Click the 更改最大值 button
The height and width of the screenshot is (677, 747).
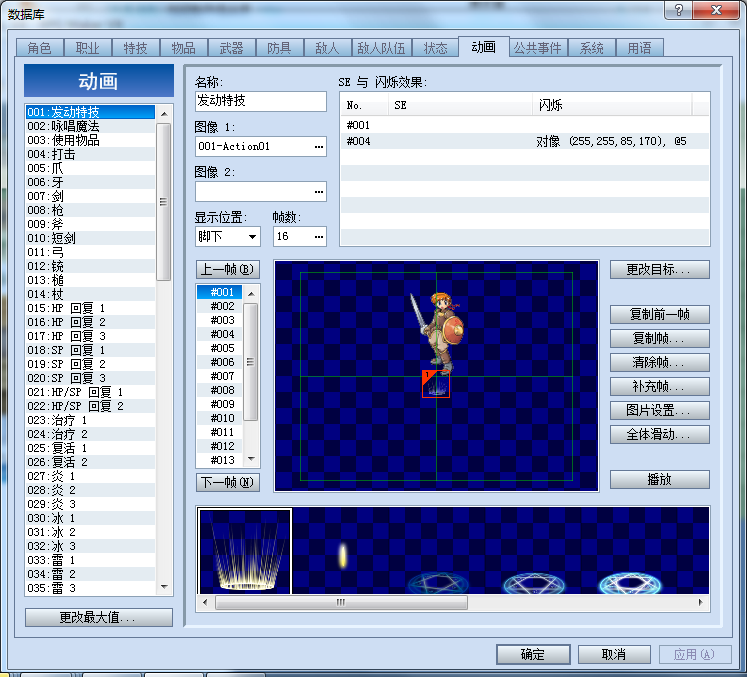(x=99, y=617)
